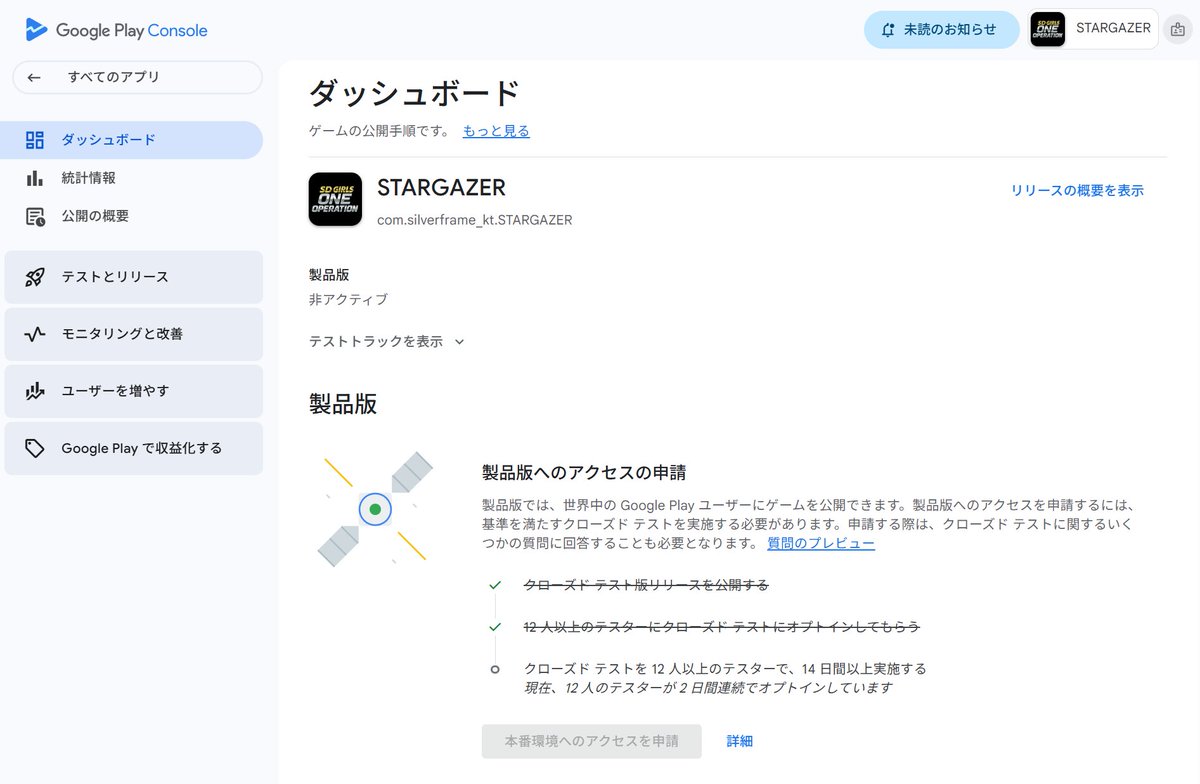Click the 製品版へのアクセスの申請 heading
The image size is (1200, 784).
click(584, 473)
